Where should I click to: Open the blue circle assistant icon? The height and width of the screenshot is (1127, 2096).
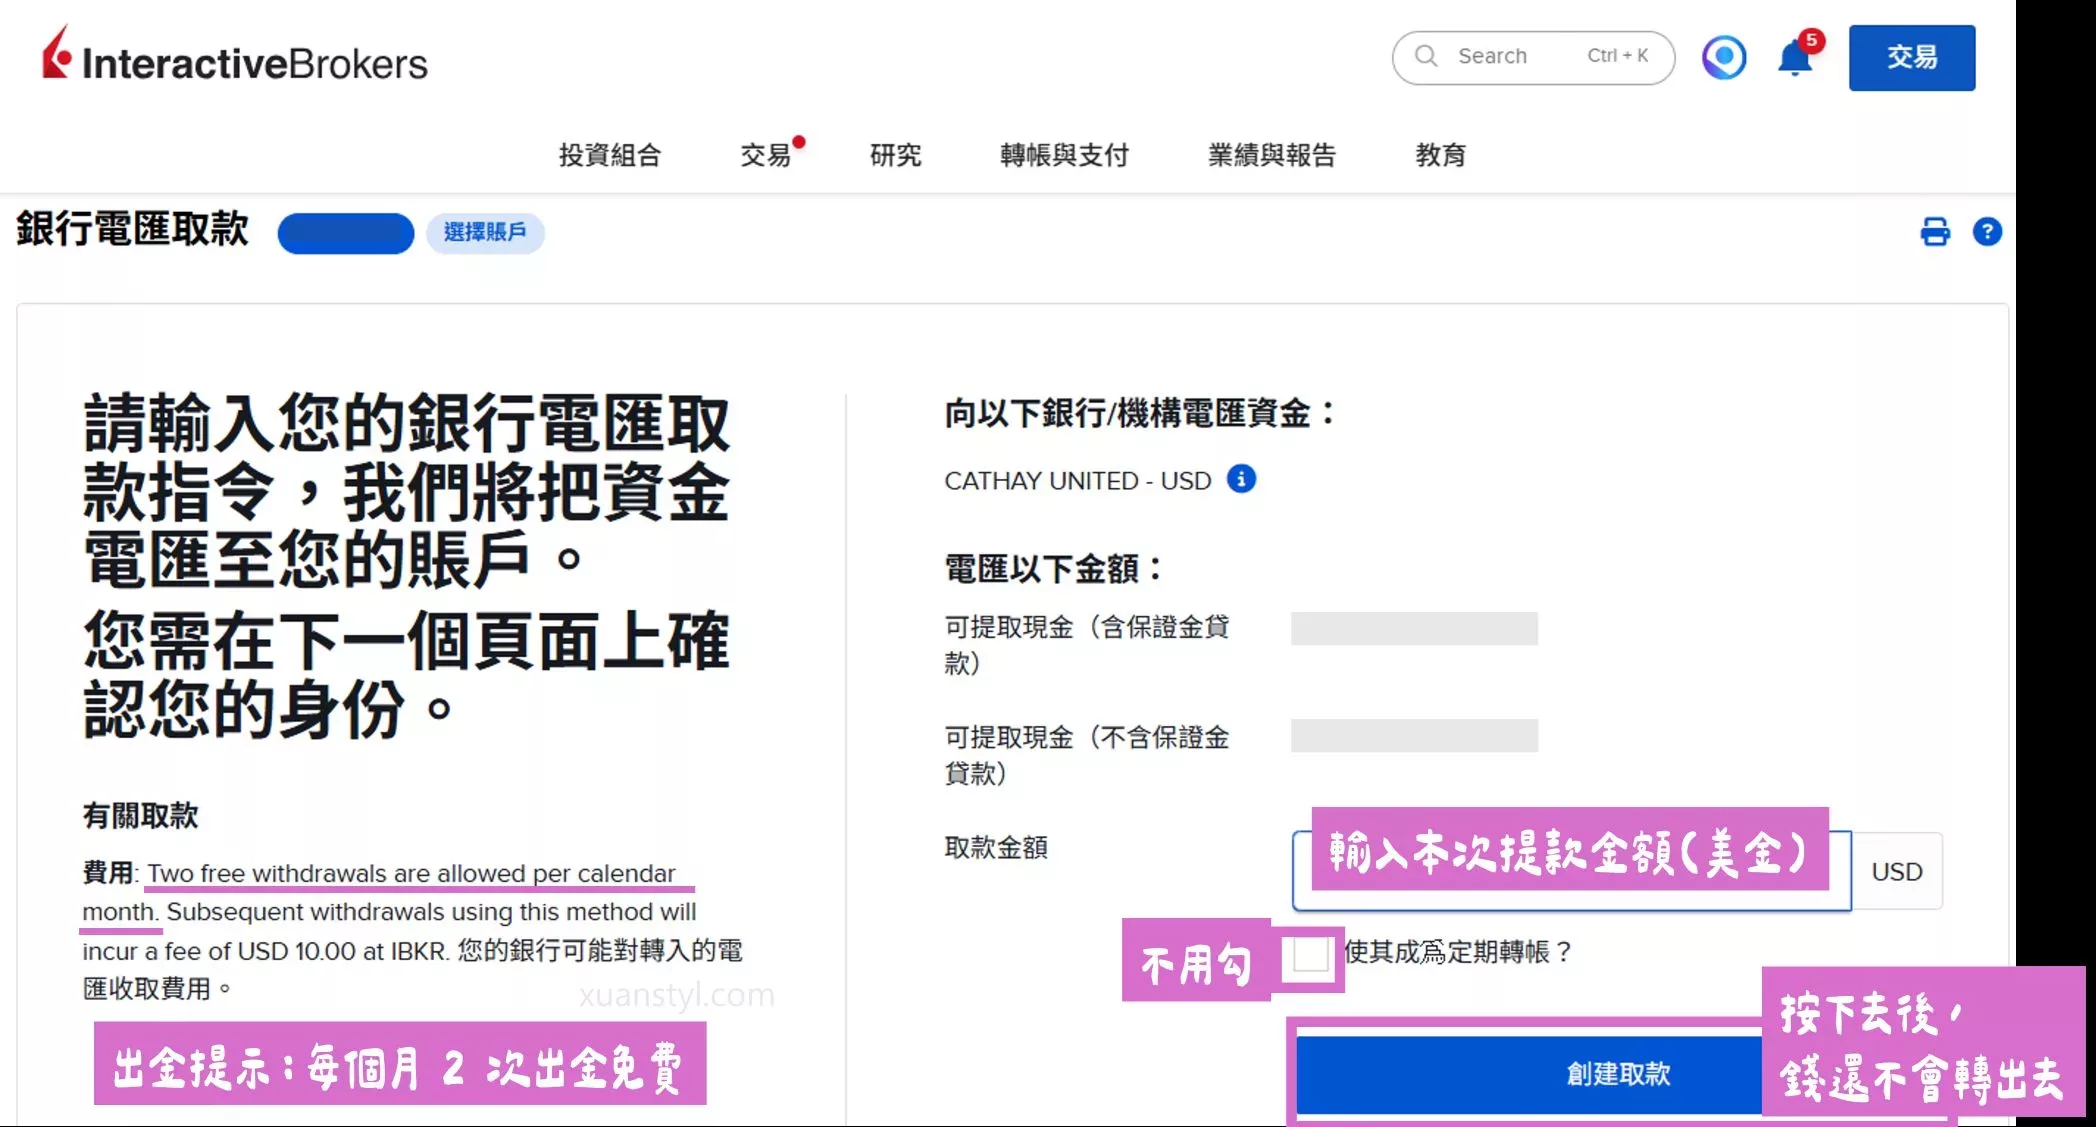(x=1724, y=57)
